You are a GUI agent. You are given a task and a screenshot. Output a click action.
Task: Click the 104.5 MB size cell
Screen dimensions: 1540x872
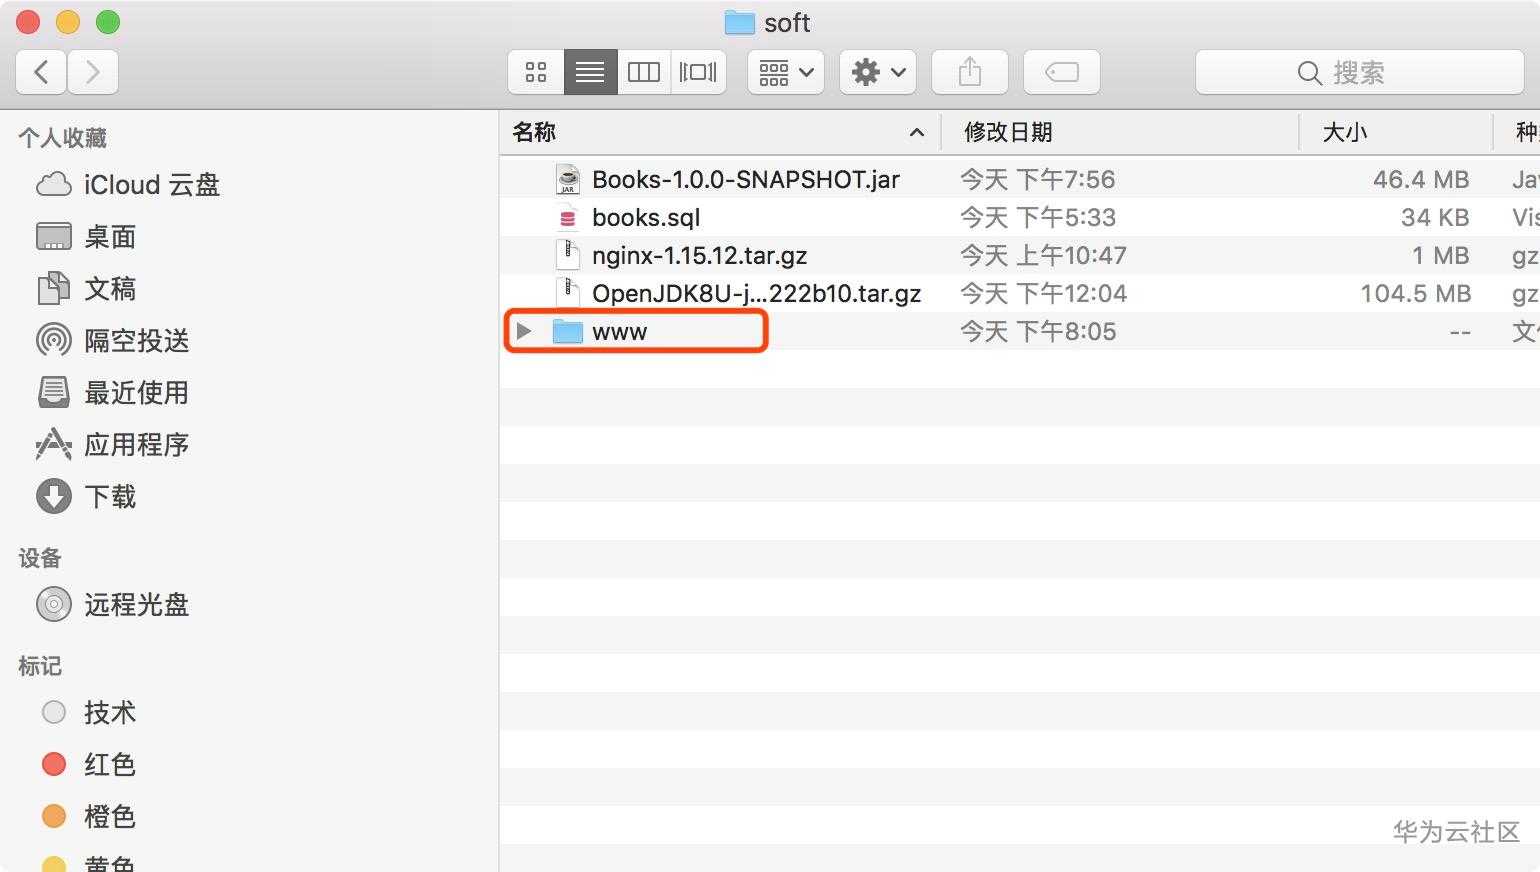coord(1415,293)
